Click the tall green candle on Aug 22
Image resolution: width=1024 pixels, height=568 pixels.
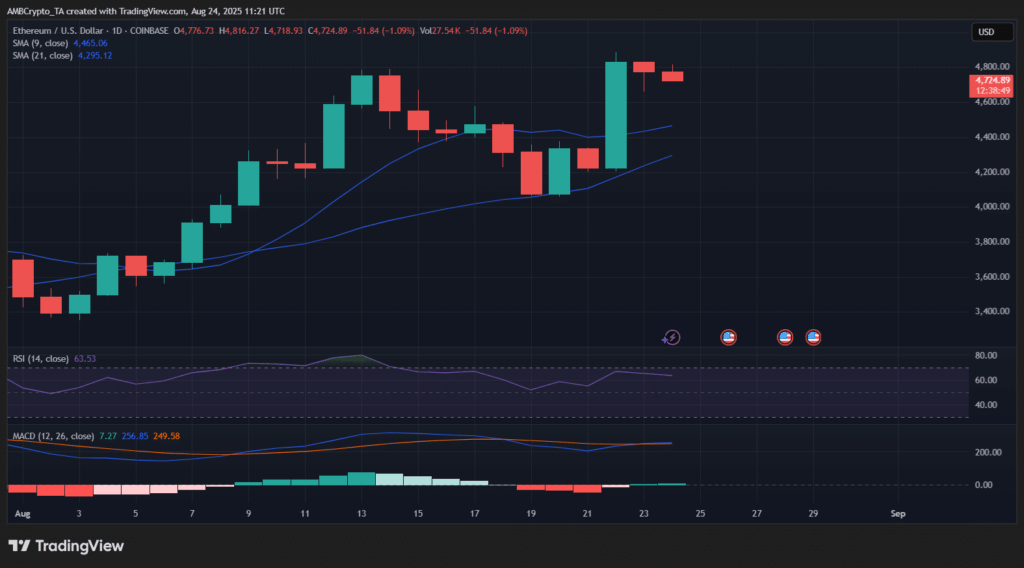click(616, 115)
